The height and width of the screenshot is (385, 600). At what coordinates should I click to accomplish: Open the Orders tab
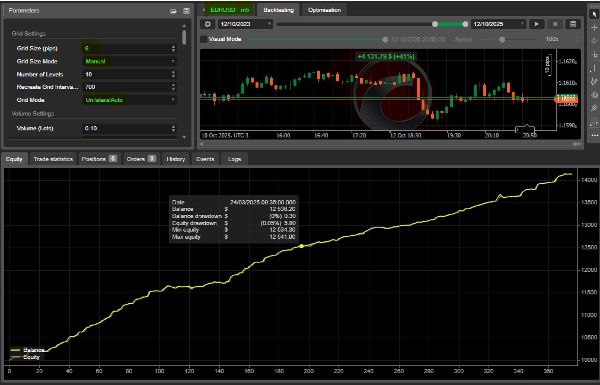coord(141,159)
